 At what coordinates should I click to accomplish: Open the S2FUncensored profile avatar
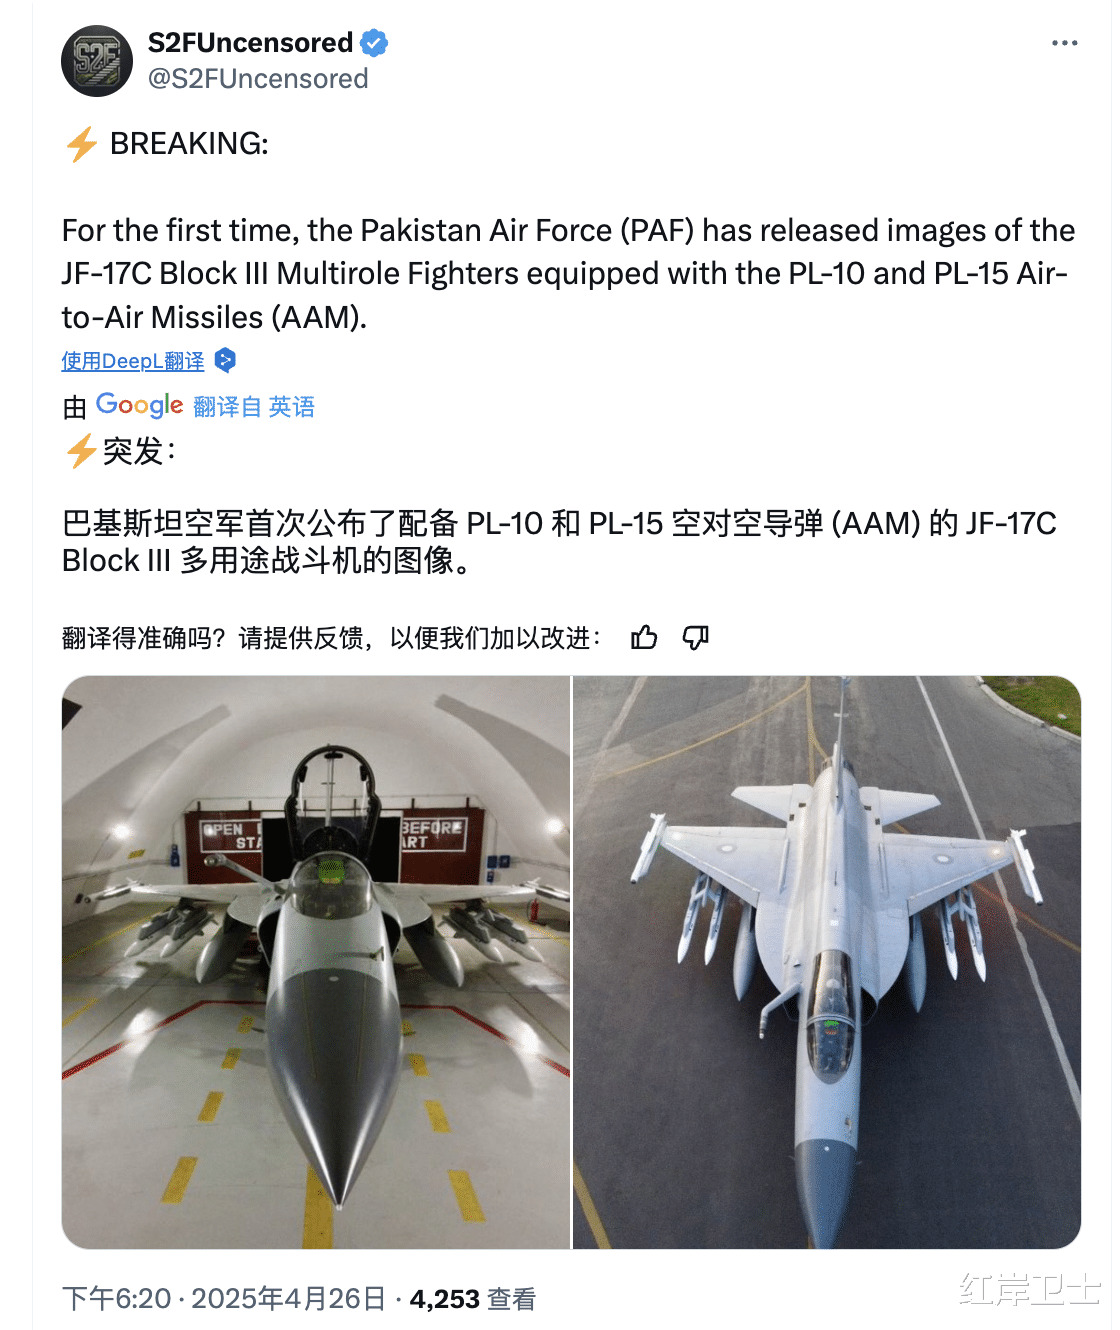tap(97, 61)
